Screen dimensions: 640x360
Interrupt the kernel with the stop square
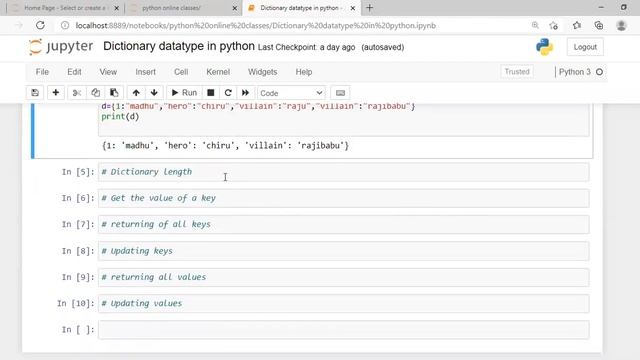click(x=211, y=93)
